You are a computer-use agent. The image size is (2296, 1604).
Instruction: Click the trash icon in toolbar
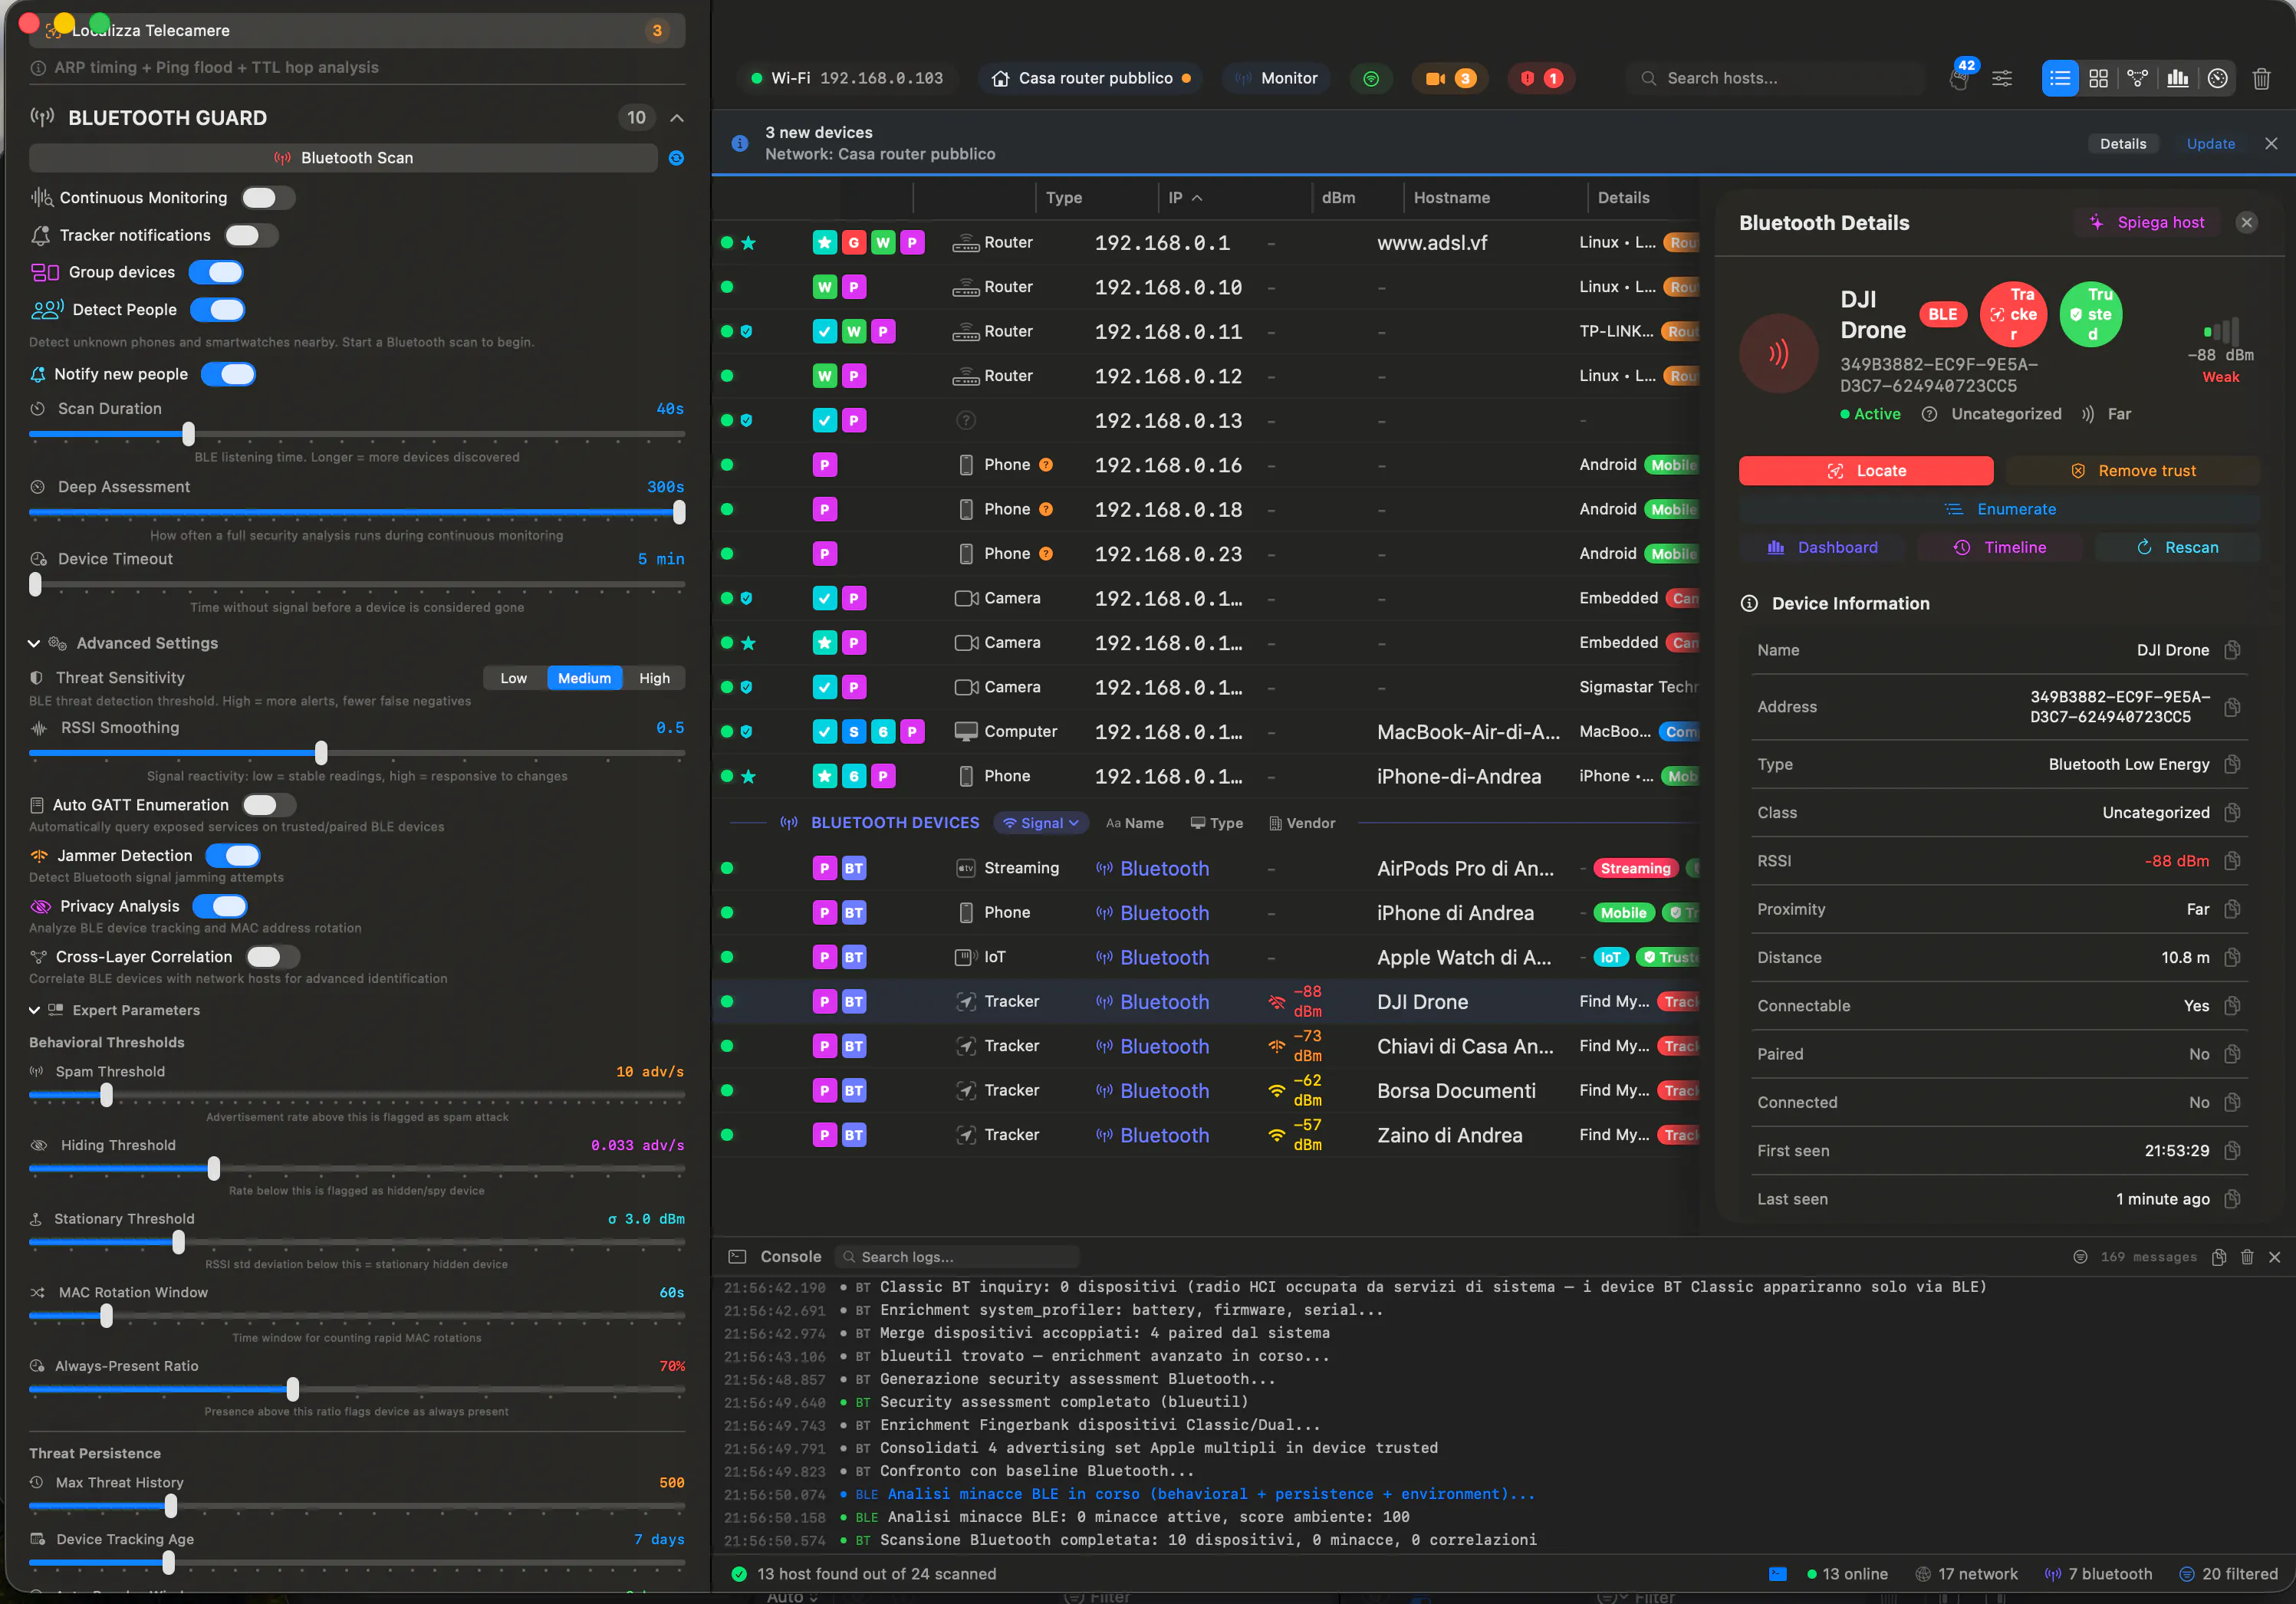pos(2261,78)
